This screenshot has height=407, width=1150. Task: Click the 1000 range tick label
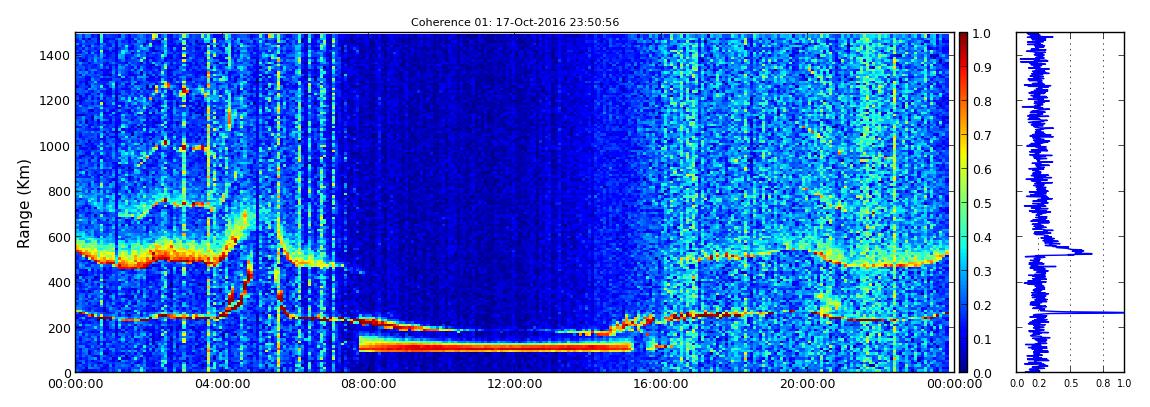[55, 146]
